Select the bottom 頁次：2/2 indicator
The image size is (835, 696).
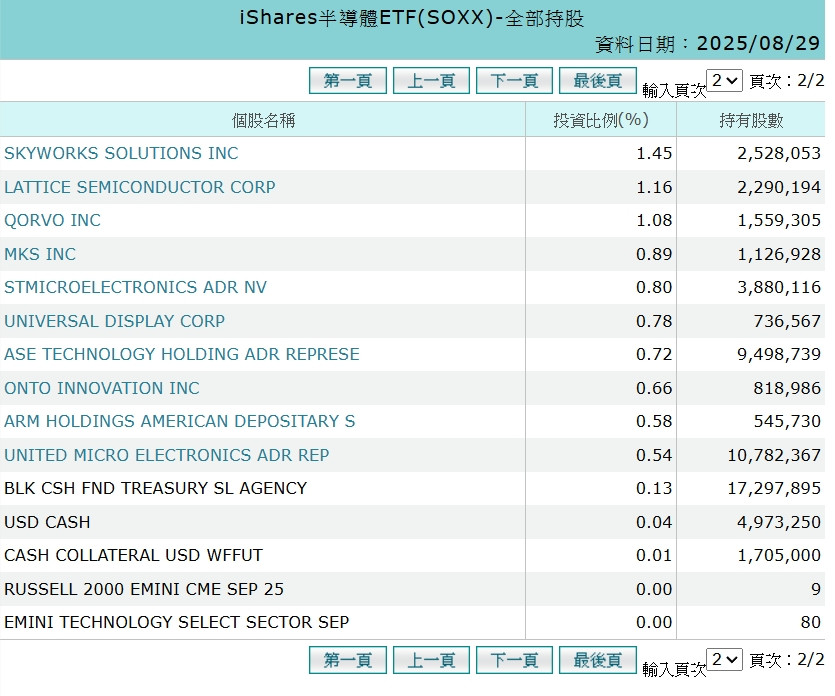point(787,660)
